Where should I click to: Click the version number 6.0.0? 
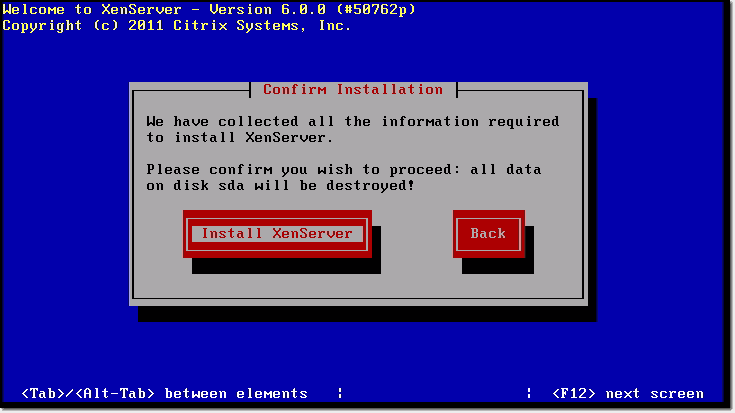point(303,9)
